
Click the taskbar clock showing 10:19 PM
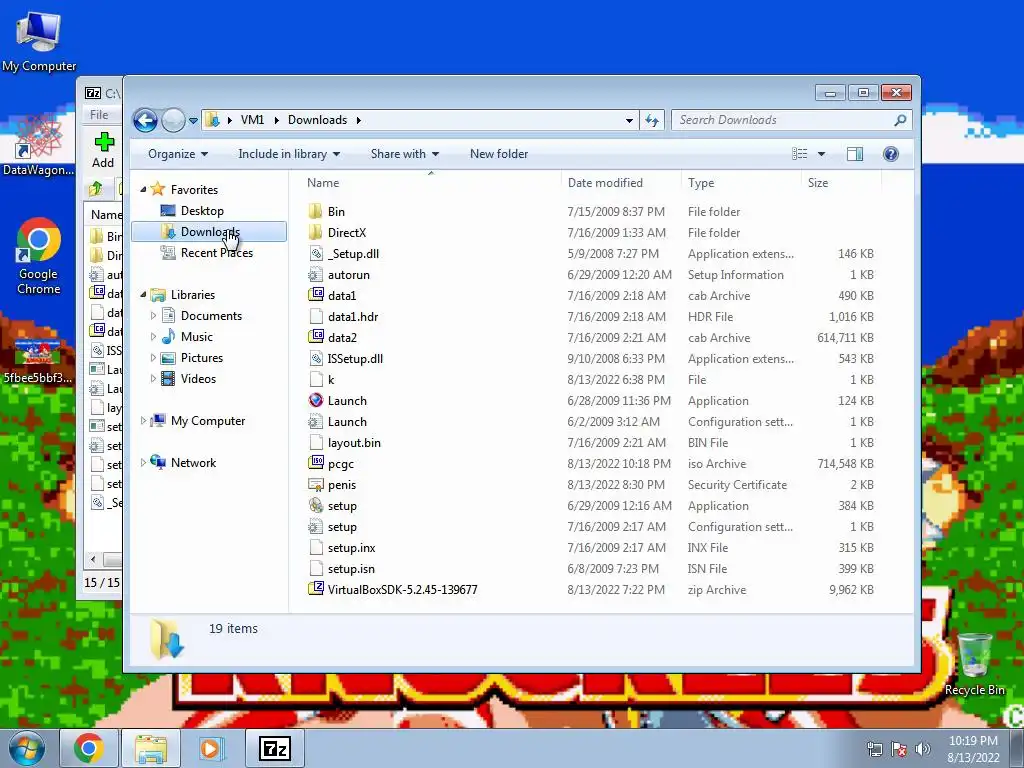[973, 749]
